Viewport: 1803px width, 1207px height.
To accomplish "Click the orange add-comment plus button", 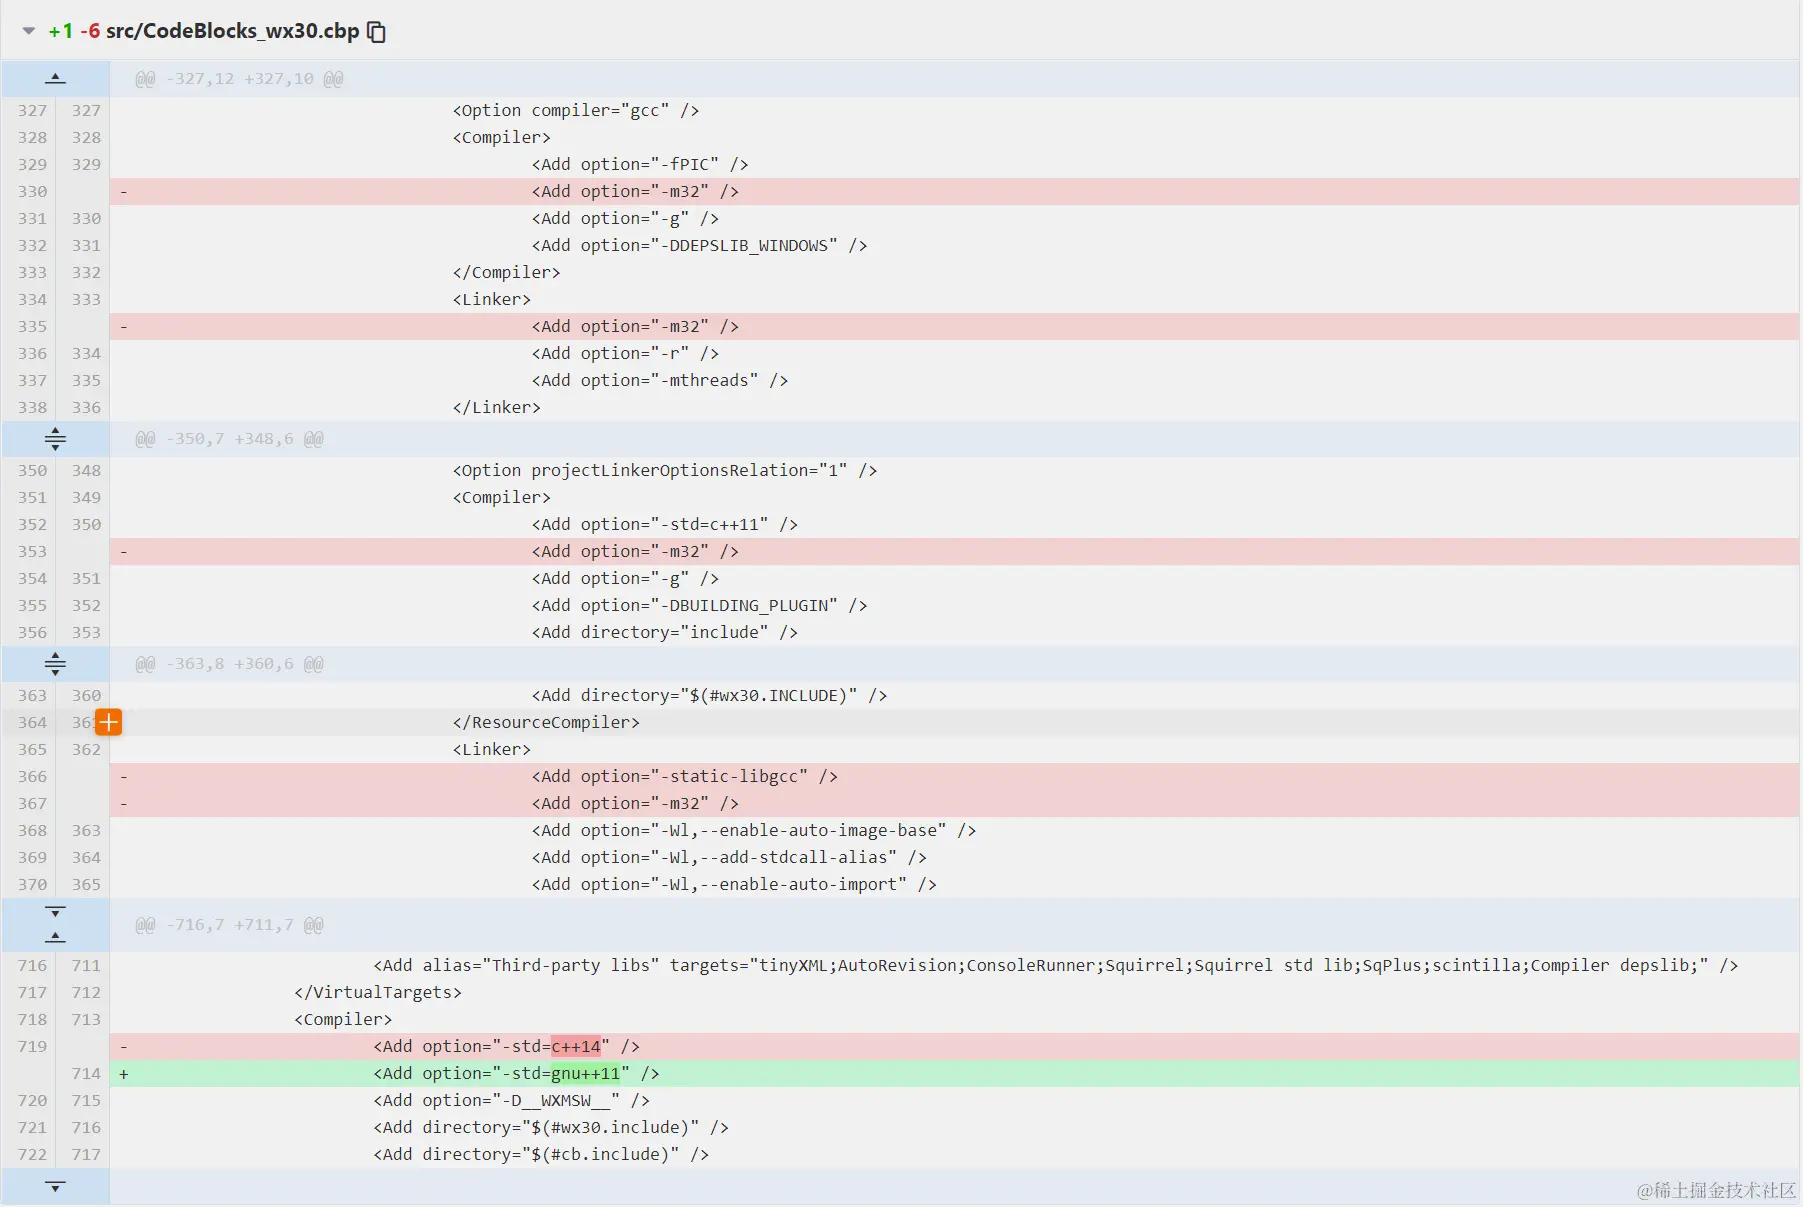I will click(108, 722).
